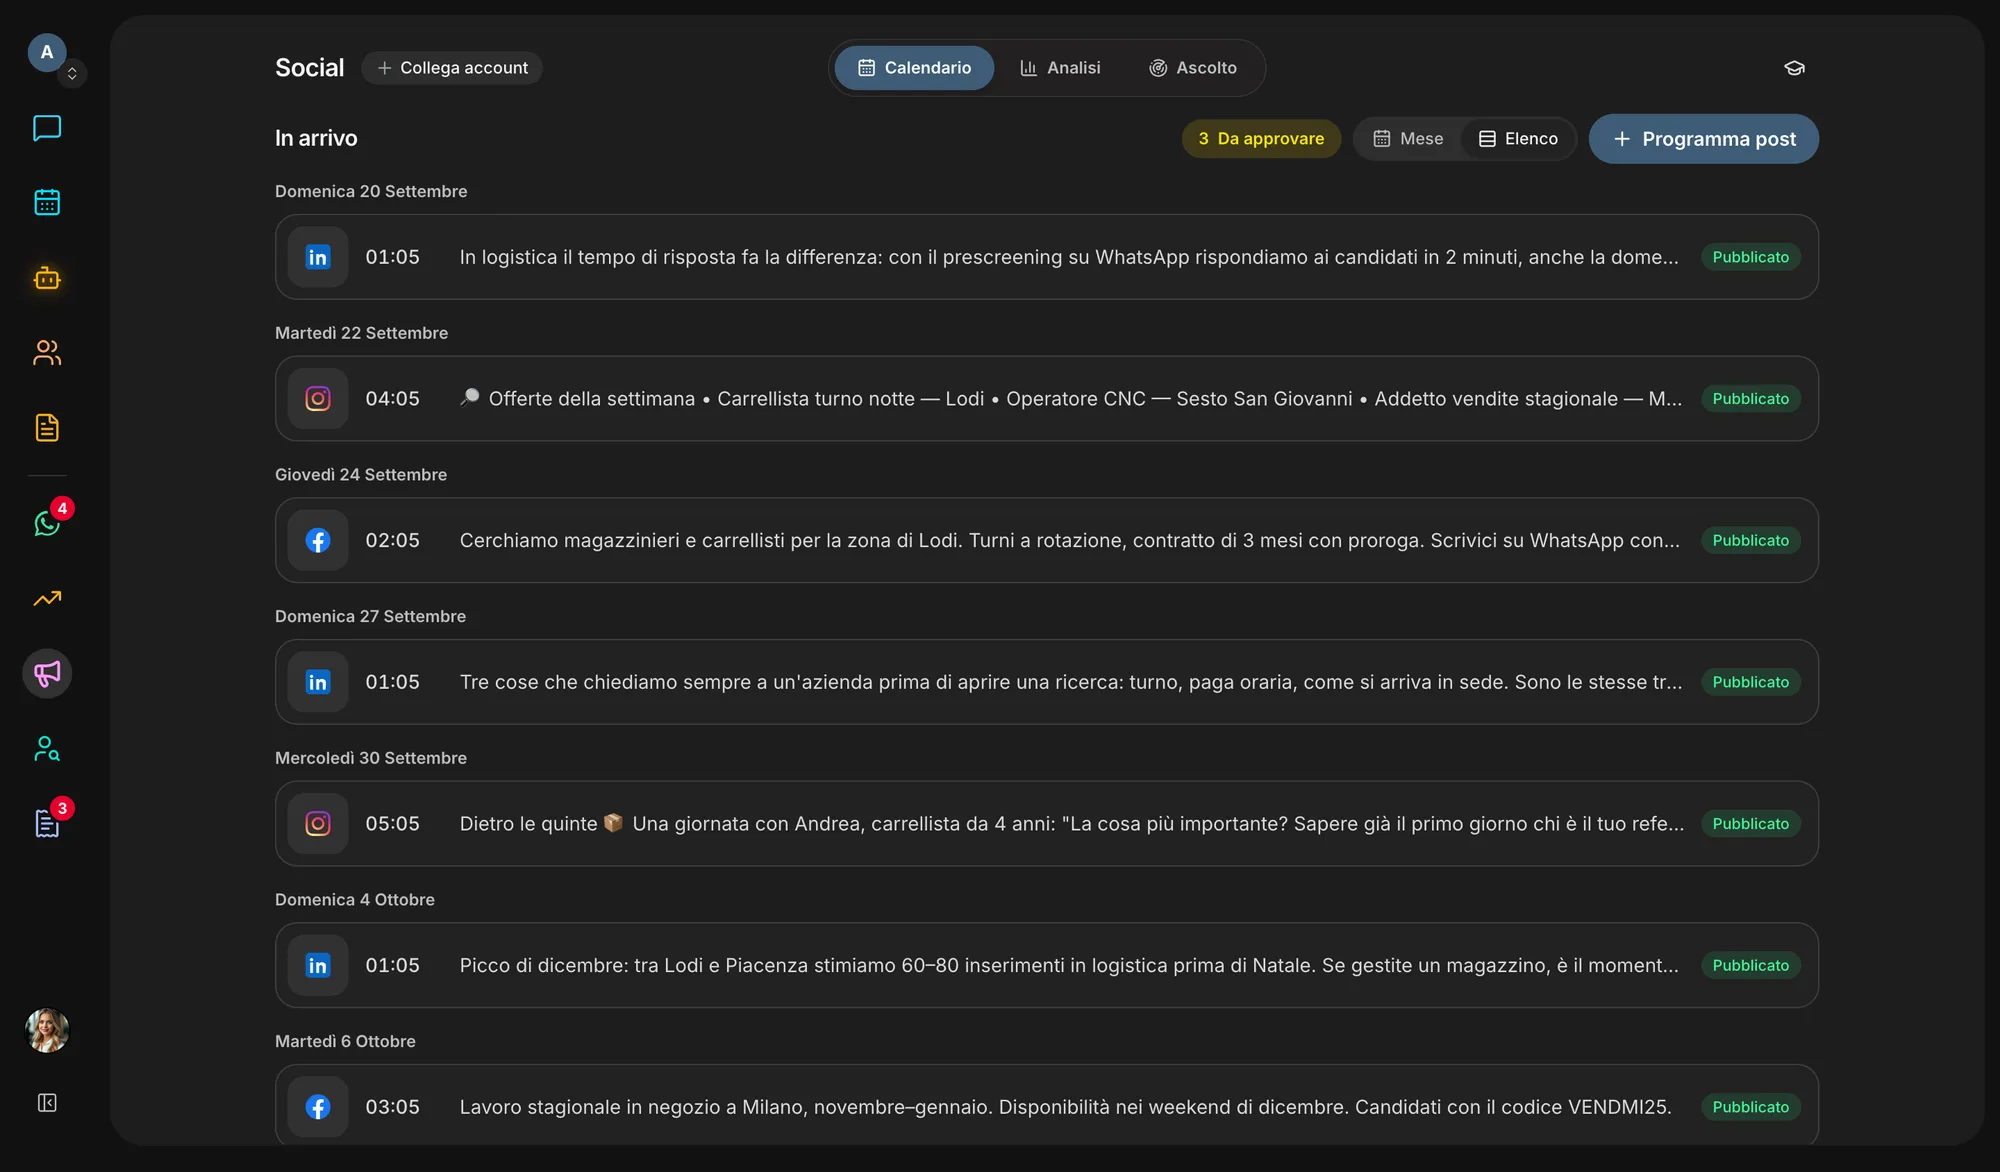Click Instagram icon of Dietro le quinte post
This screenshot has width=2000, height=1172.
point(318,824)
